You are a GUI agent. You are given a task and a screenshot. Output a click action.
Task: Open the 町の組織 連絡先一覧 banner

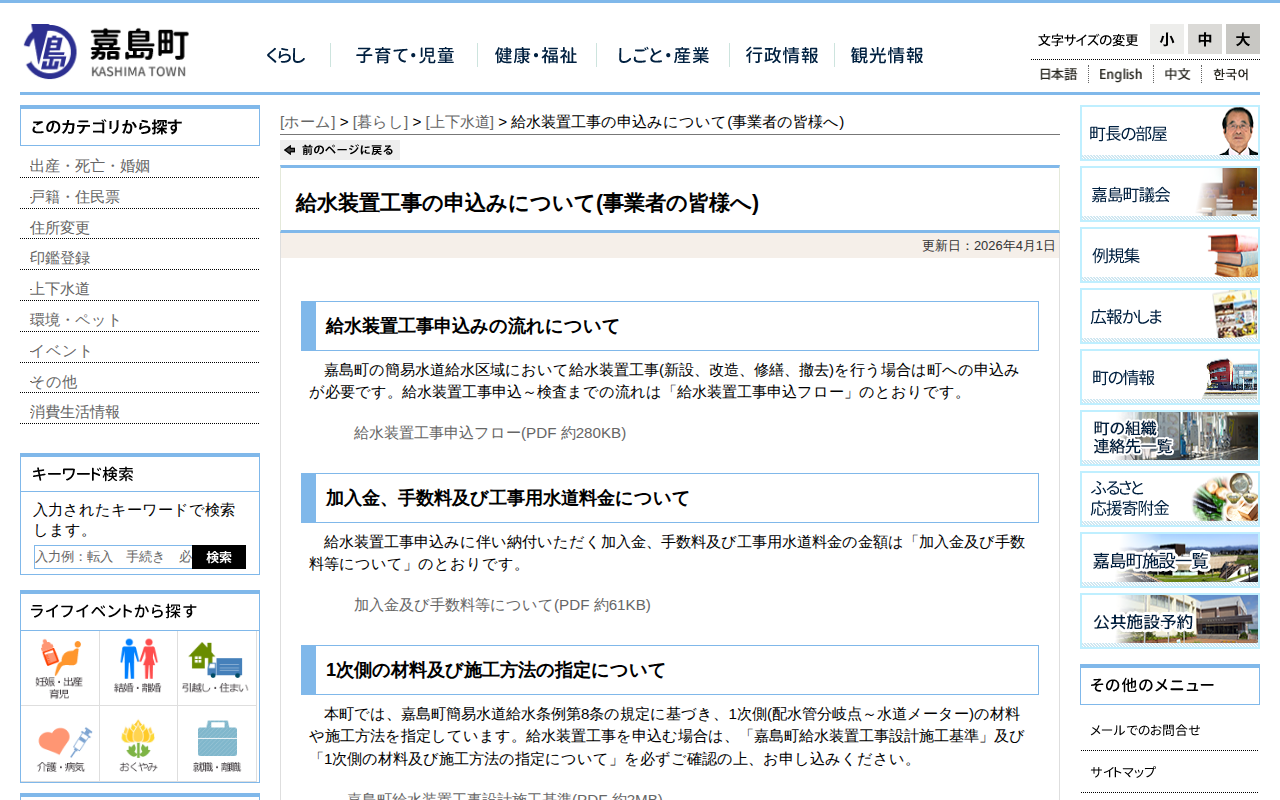pyautogui.click(x=1170, y=438)
